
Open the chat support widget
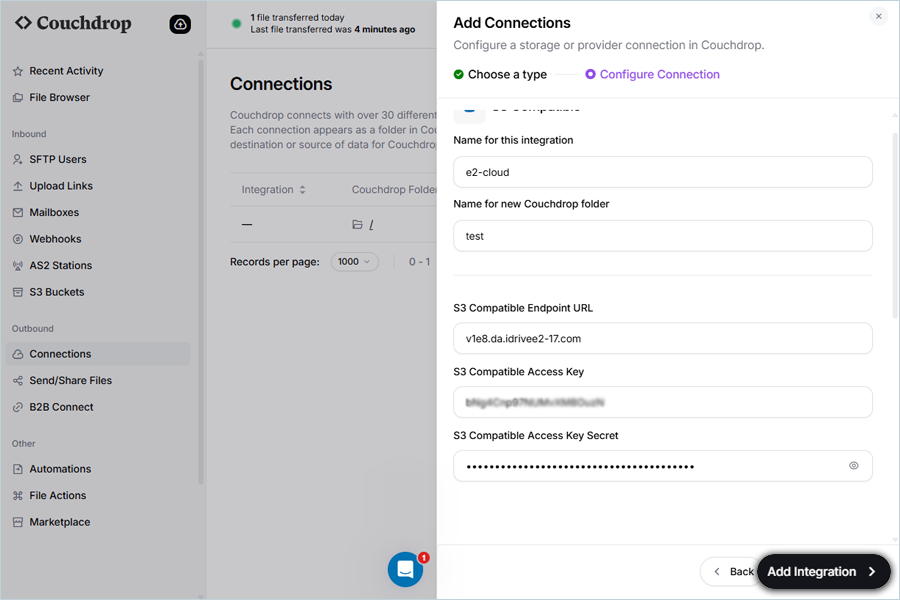(405, 570)
